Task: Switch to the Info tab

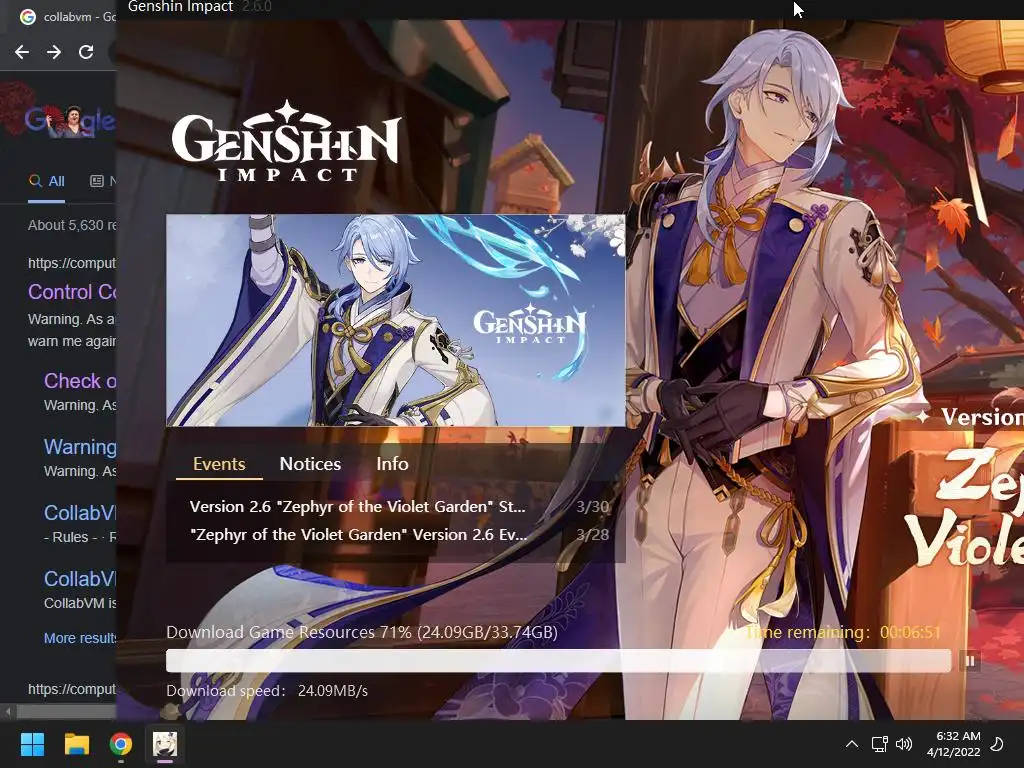Action: coord(392,464)
